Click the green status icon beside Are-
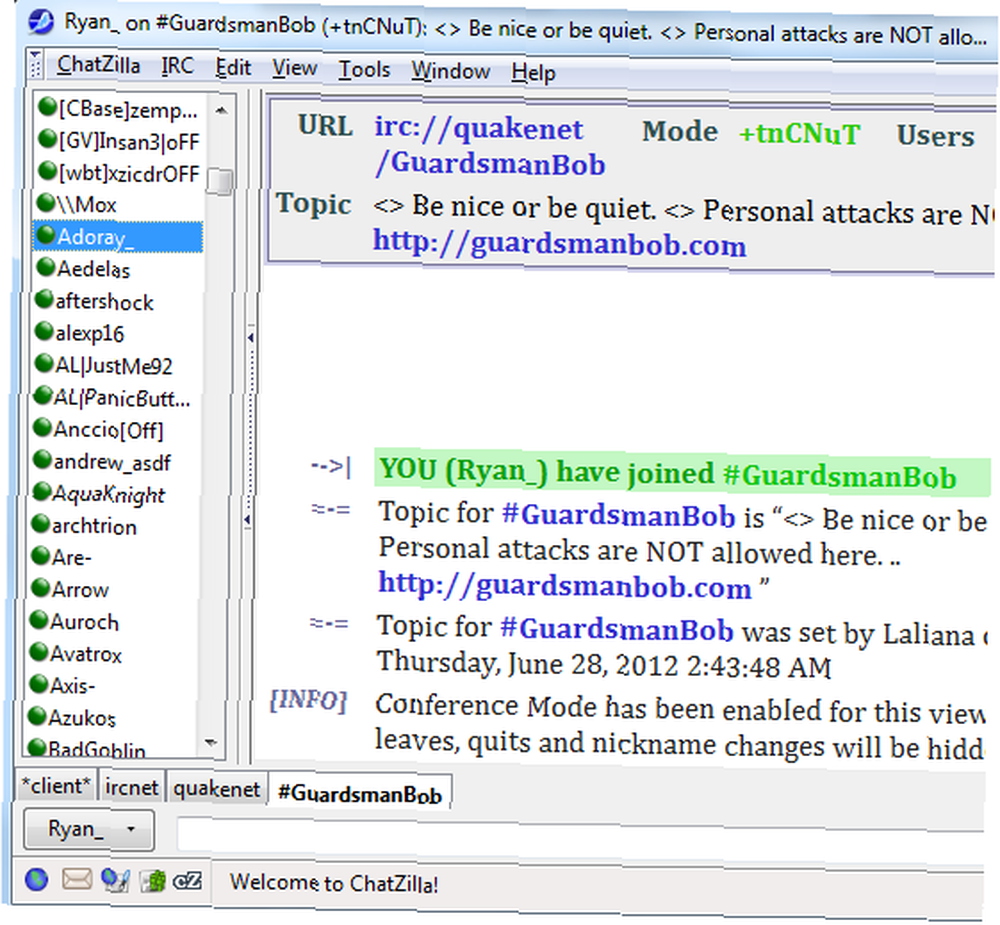The width and height of the screenshot is (1000, 925). [x=41, y=555]
